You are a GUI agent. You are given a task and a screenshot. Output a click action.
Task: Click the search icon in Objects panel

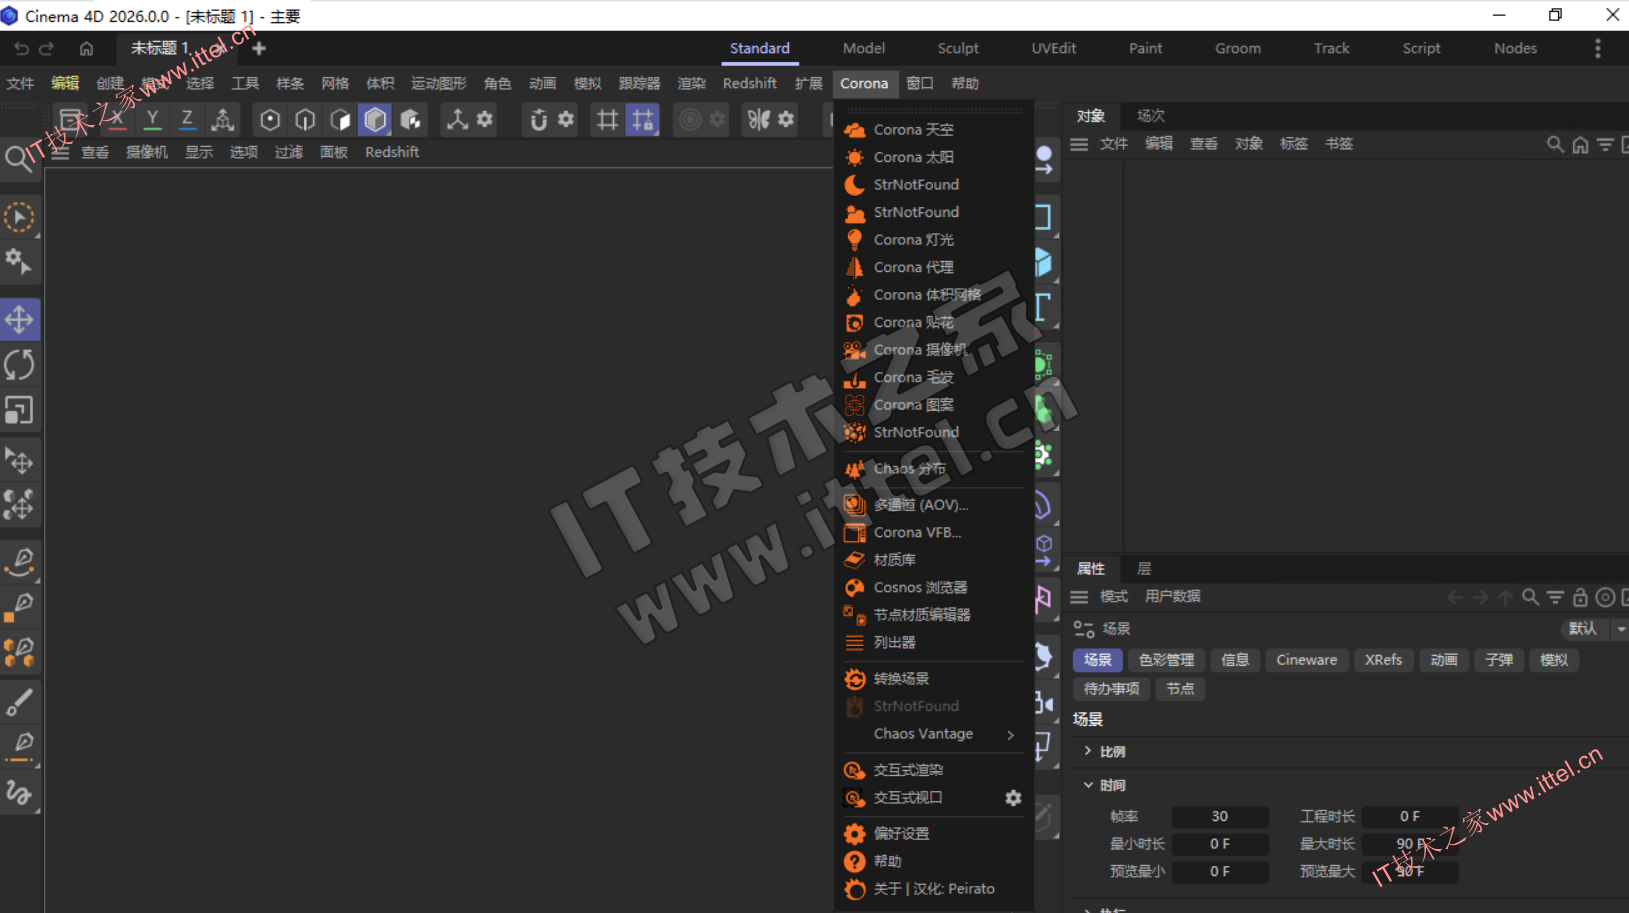(x=1554, y=145)
